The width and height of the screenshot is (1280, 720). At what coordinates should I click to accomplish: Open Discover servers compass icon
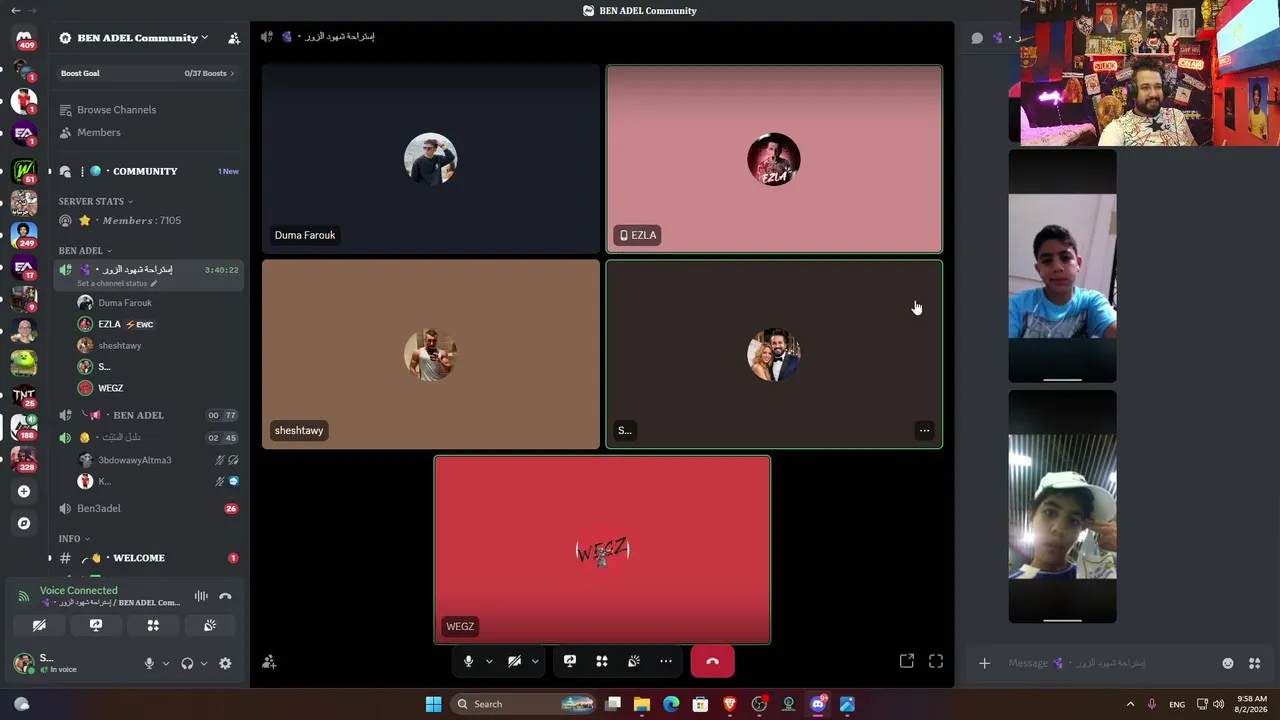click(x=24, y=523)
